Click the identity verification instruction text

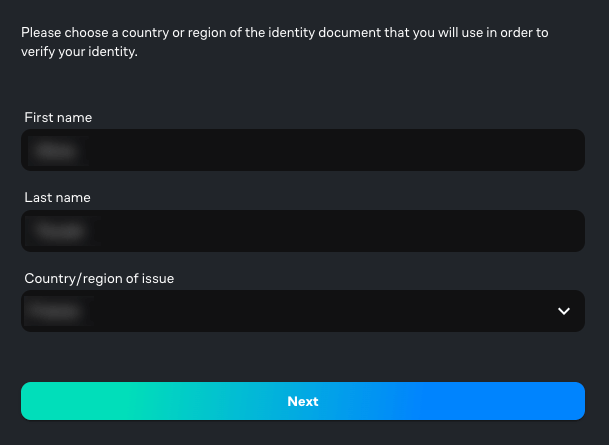pos(285,33)
